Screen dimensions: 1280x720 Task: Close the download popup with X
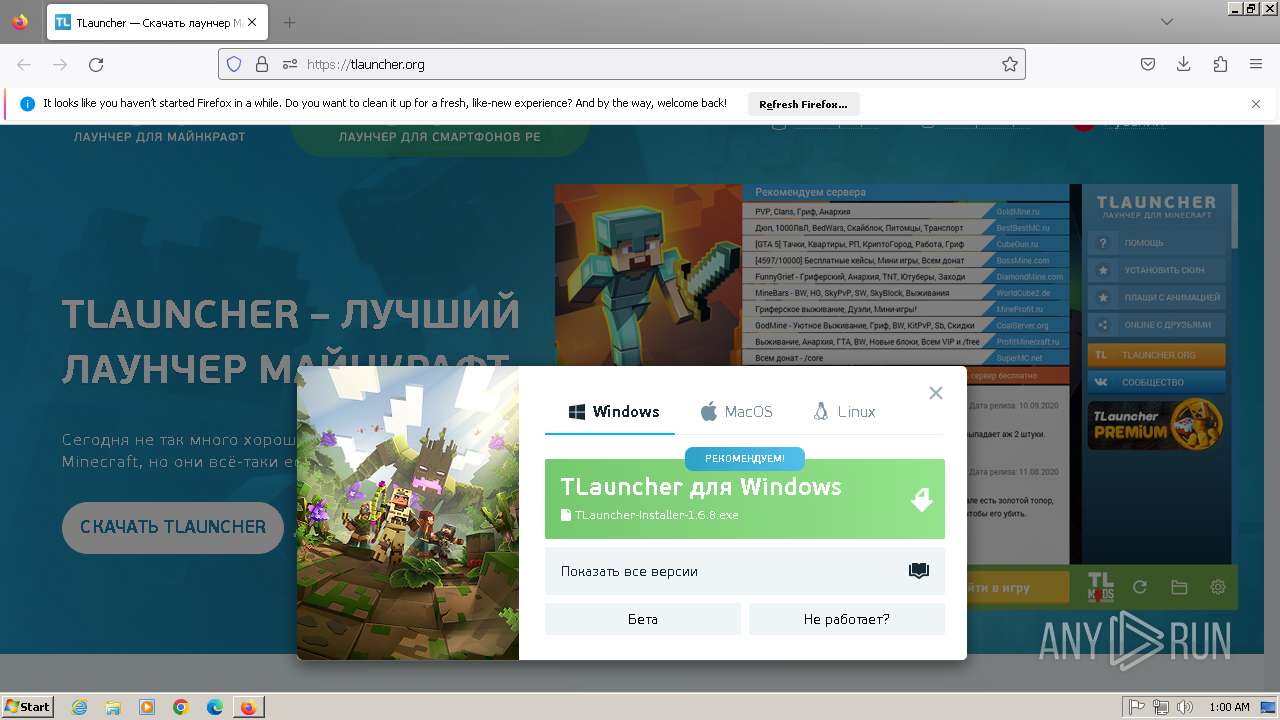(936, 393)
